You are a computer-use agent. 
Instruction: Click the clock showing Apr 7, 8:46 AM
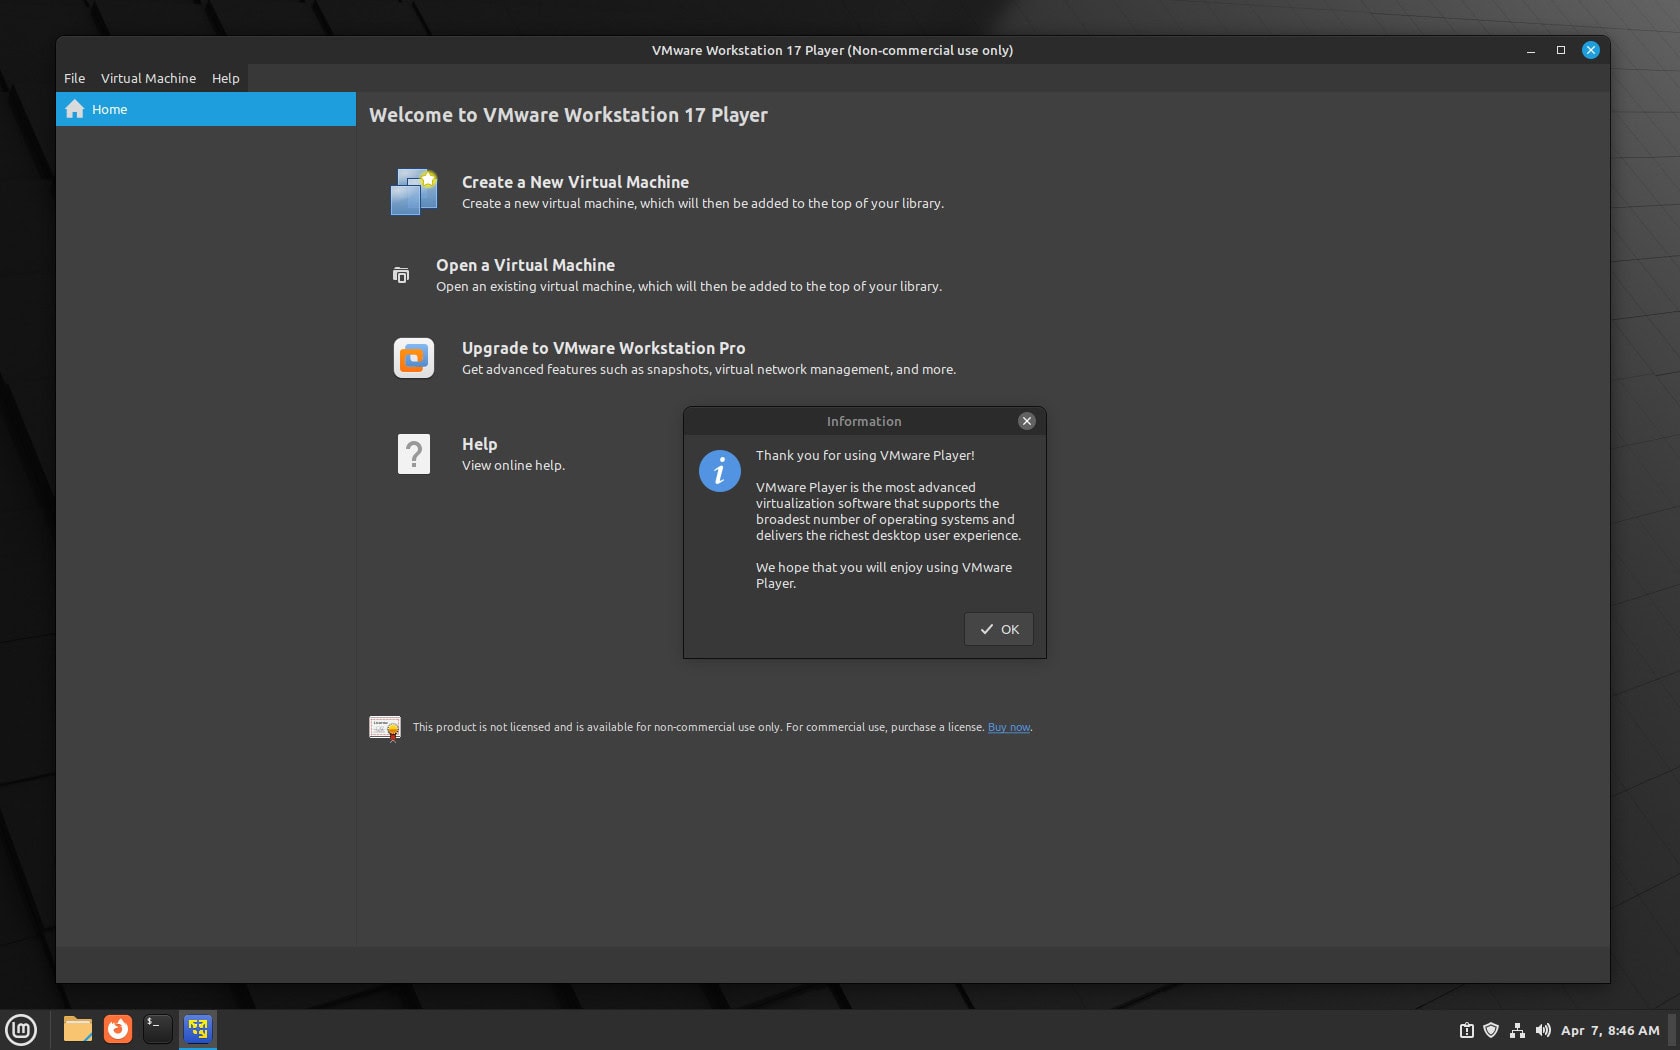click(x=1608, y=1029)
